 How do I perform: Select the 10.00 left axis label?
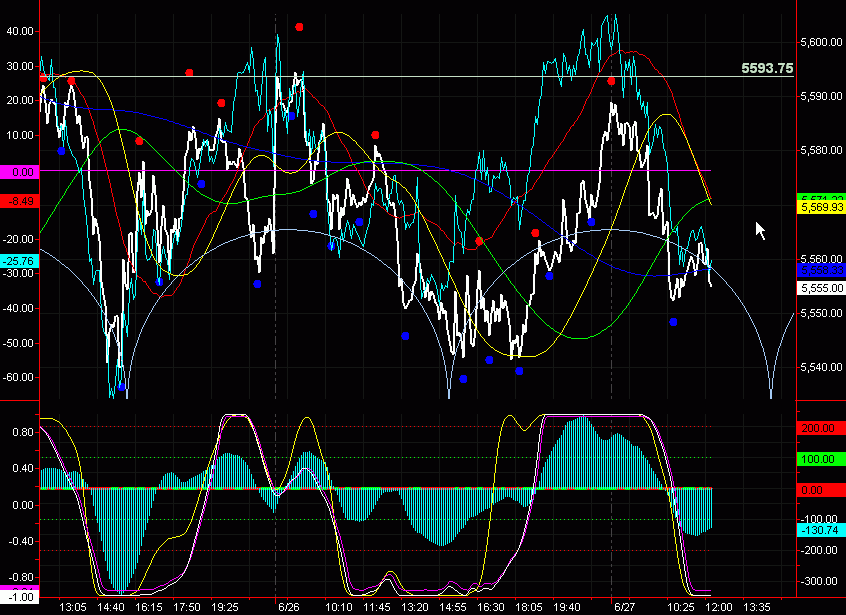pyautogui.click(x=20, y=135)
